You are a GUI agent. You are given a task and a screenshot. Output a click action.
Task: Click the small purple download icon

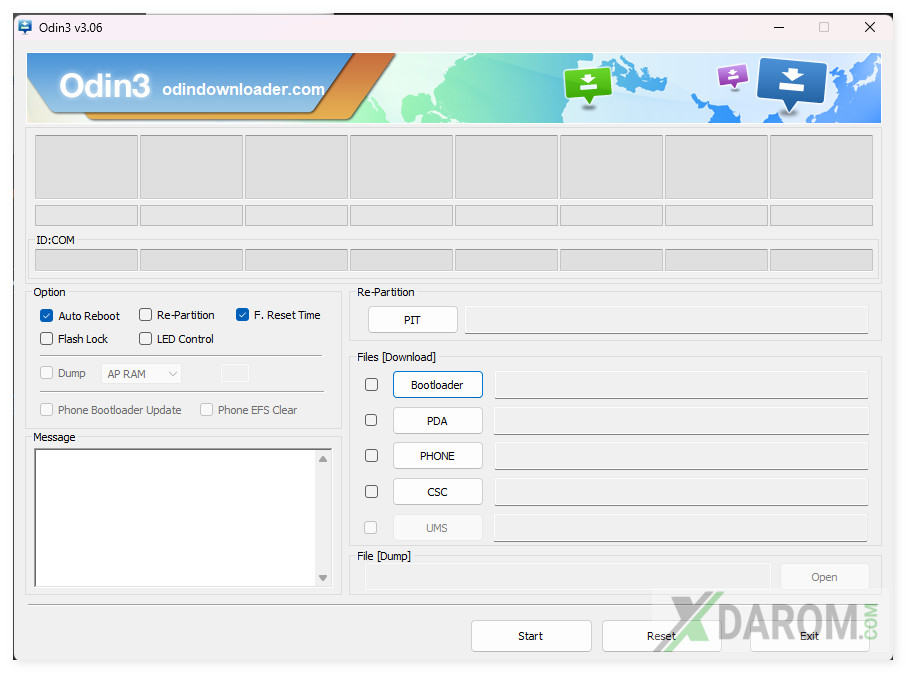(x=733, y=77)
